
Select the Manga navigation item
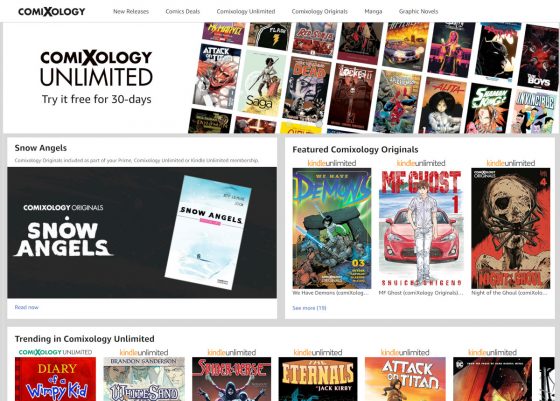click(373, 11)
